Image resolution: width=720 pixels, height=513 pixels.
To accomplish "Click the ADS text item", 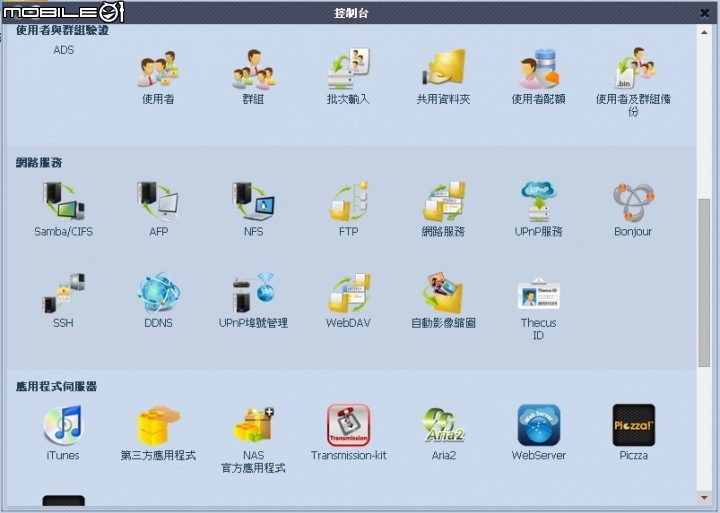I will click(63, 50).
